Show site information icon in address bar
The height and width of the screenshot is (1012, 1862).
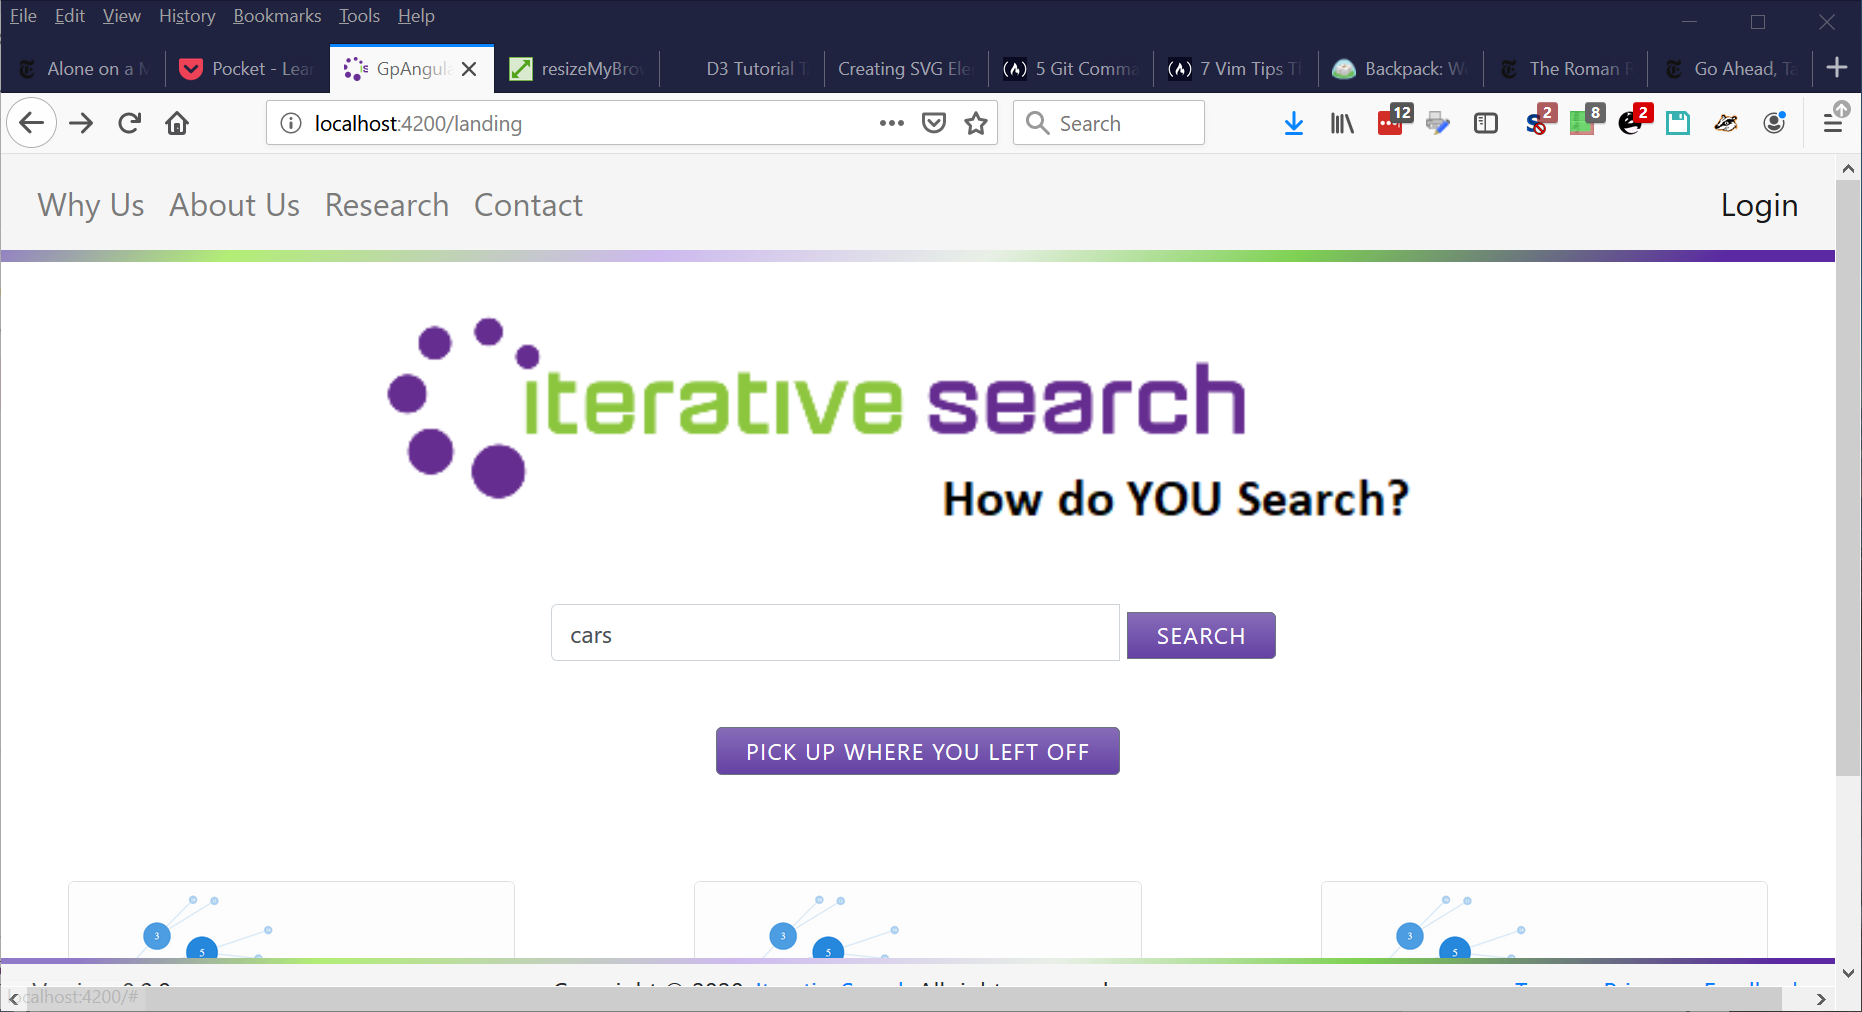pos(291,123)
